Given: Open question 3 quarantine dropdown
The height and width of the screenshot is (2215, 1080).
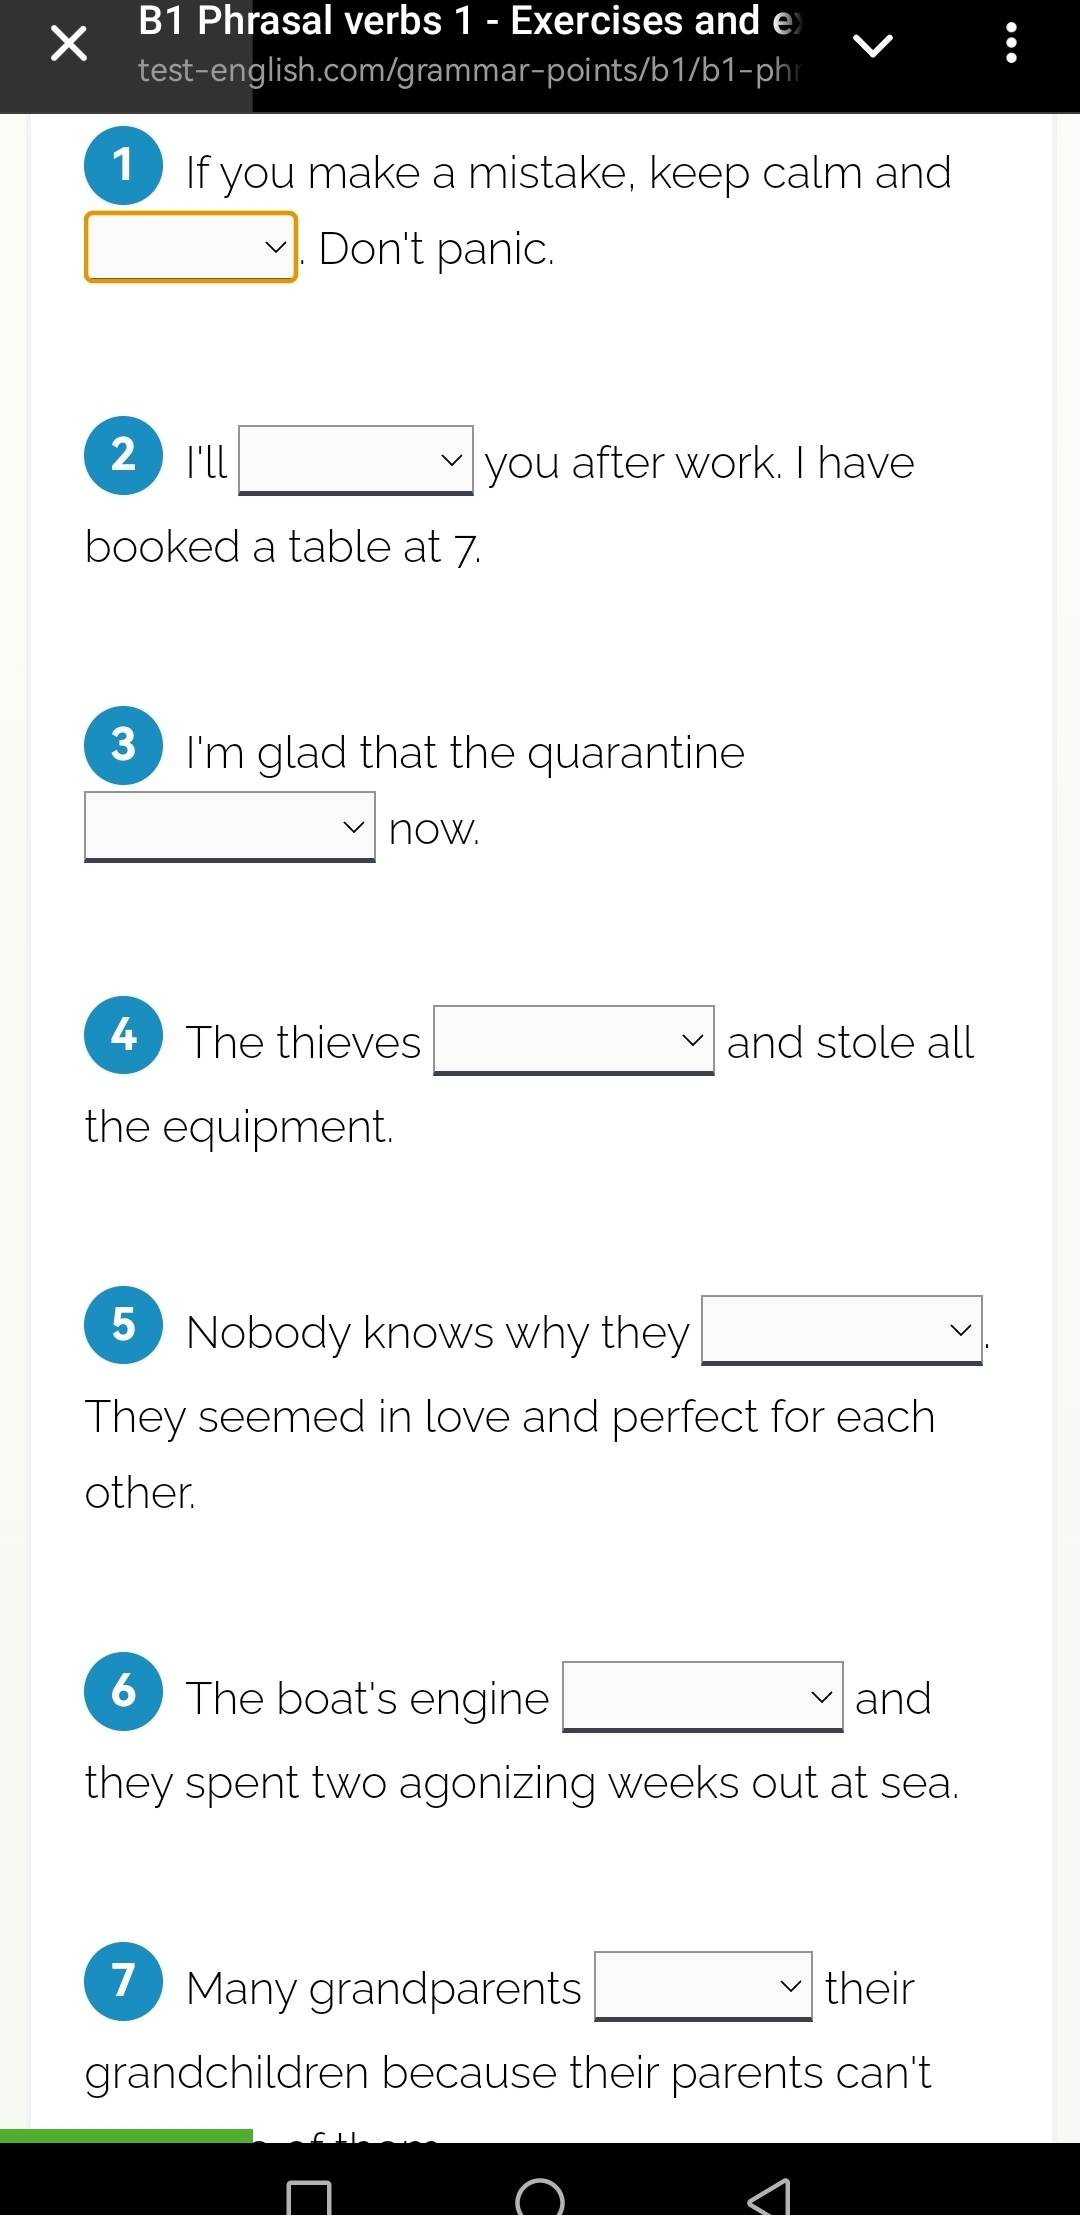Looking at the screenshot, I should [230, 827].
